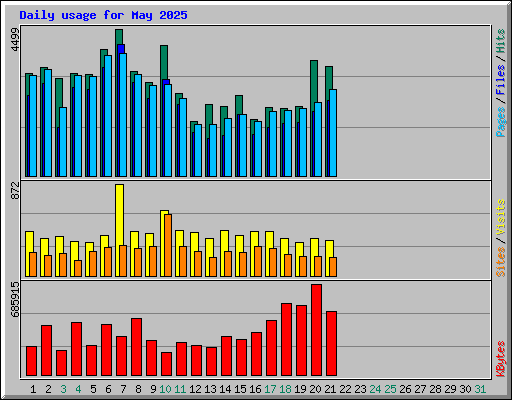This screenshot has height=400, width=512.
Task: Click the tall yellow visits bar for day 7
Action: point(119,215)
